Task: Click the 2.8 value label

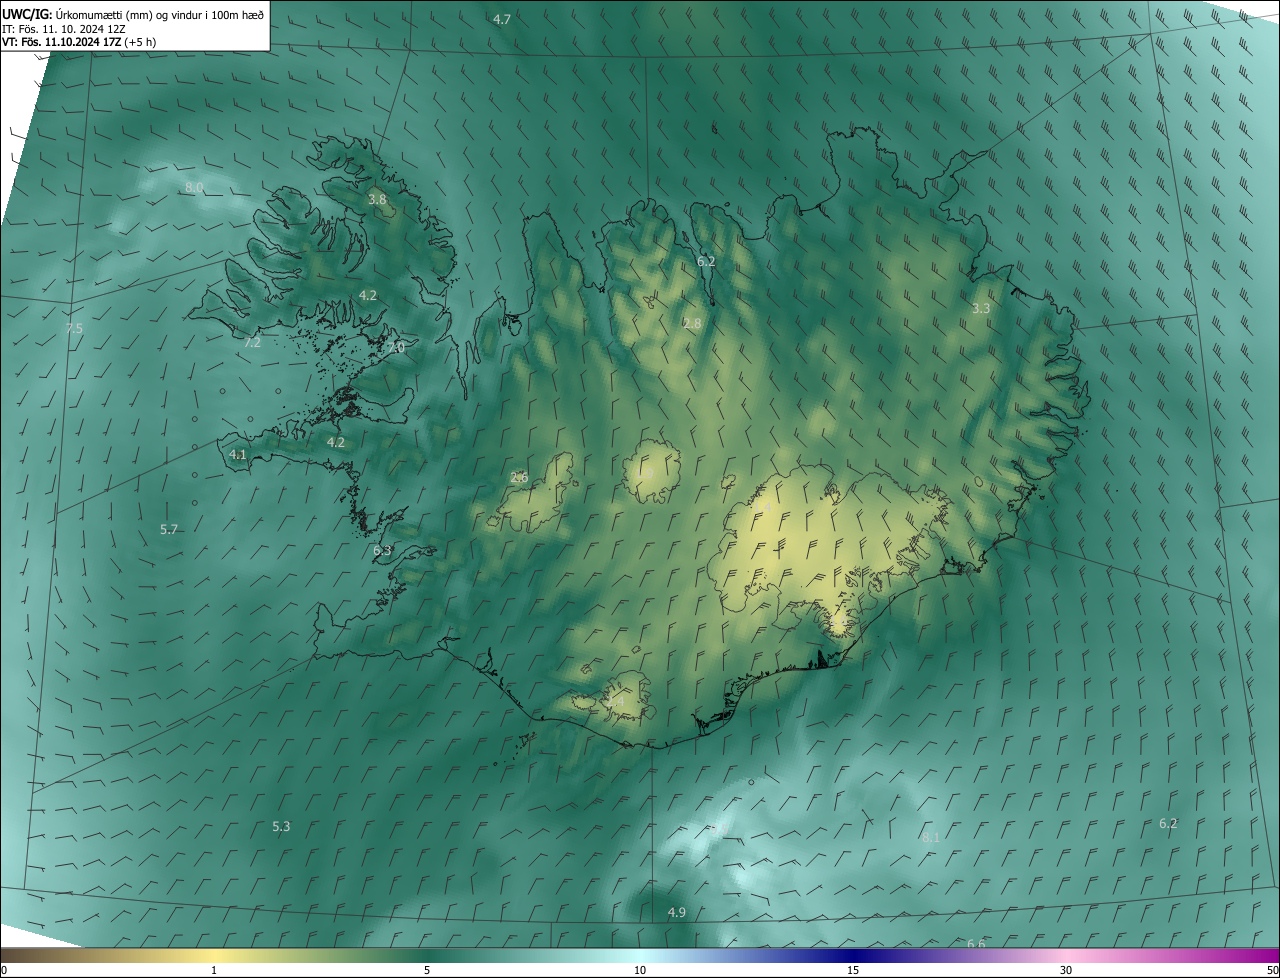Action: tap(692, 323)
